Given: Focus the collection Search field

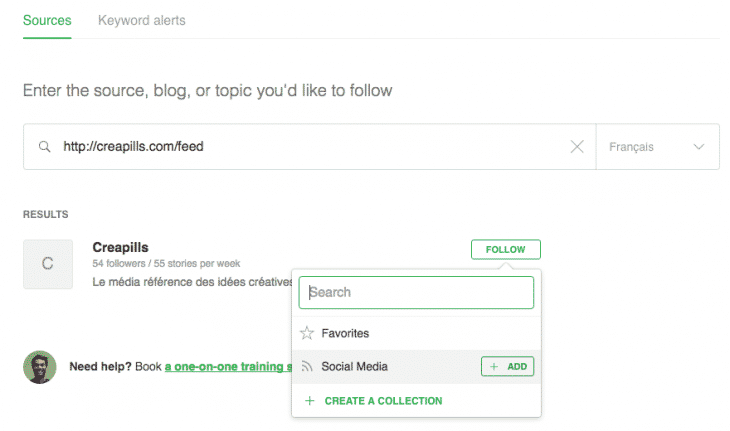Looking at the screenshot, I should (x=416, y=293).
